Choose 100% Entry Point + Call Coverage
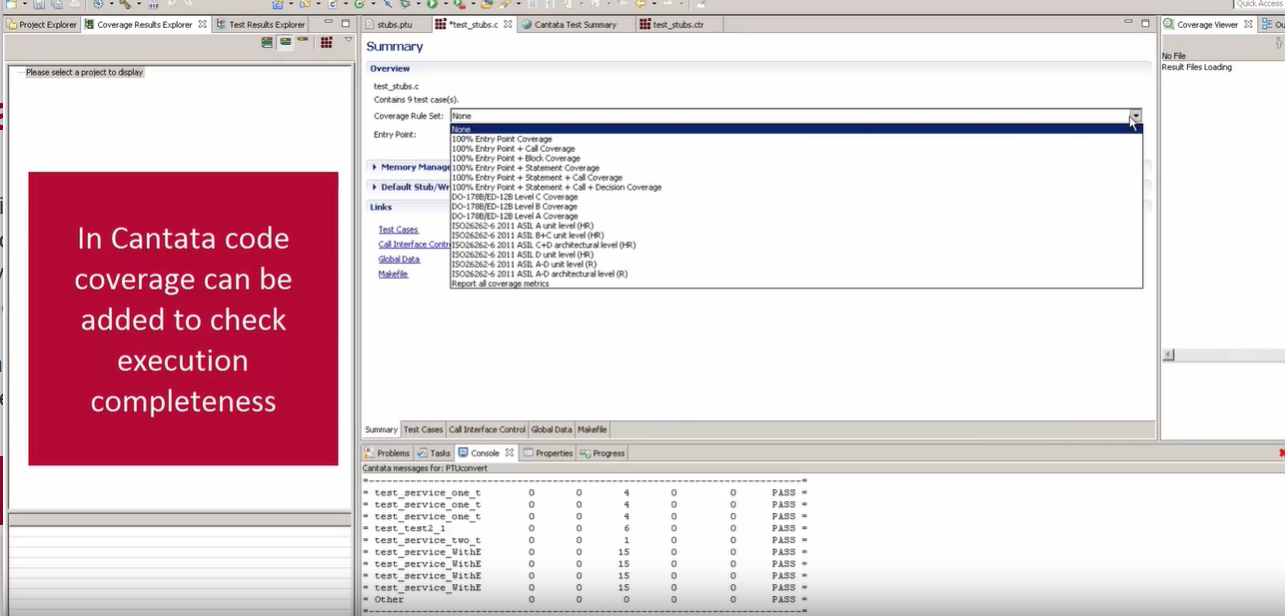The height and width of the screenshot is (616, 1285). click(x=796, y=149)
